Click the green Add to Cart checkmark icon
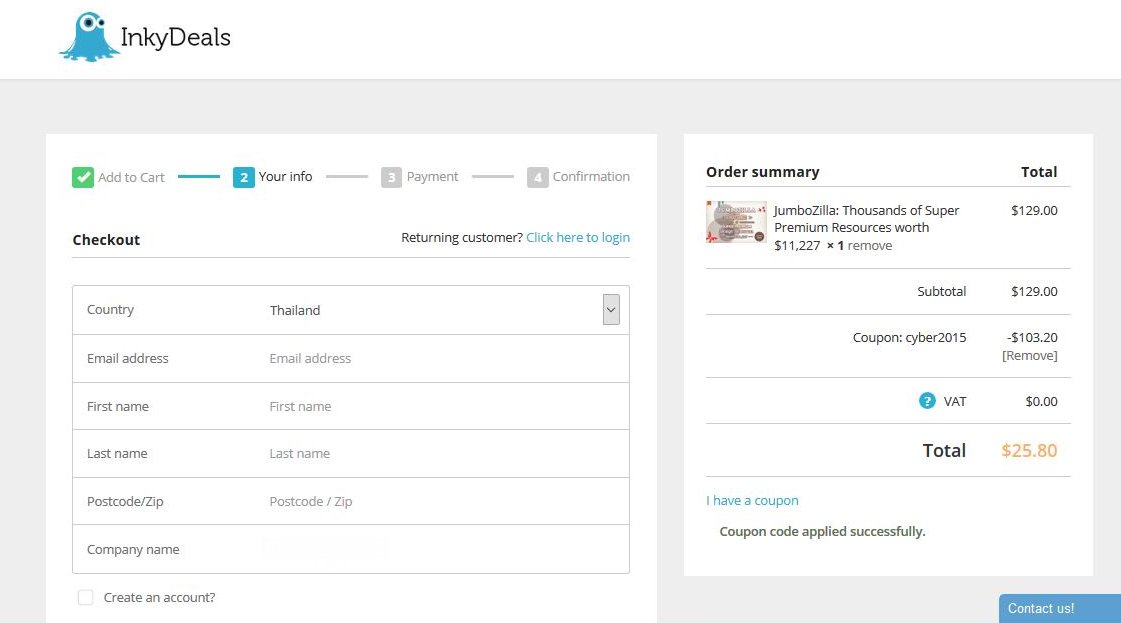The width and height of the screenshot is (1121, 623). [83, 177]
